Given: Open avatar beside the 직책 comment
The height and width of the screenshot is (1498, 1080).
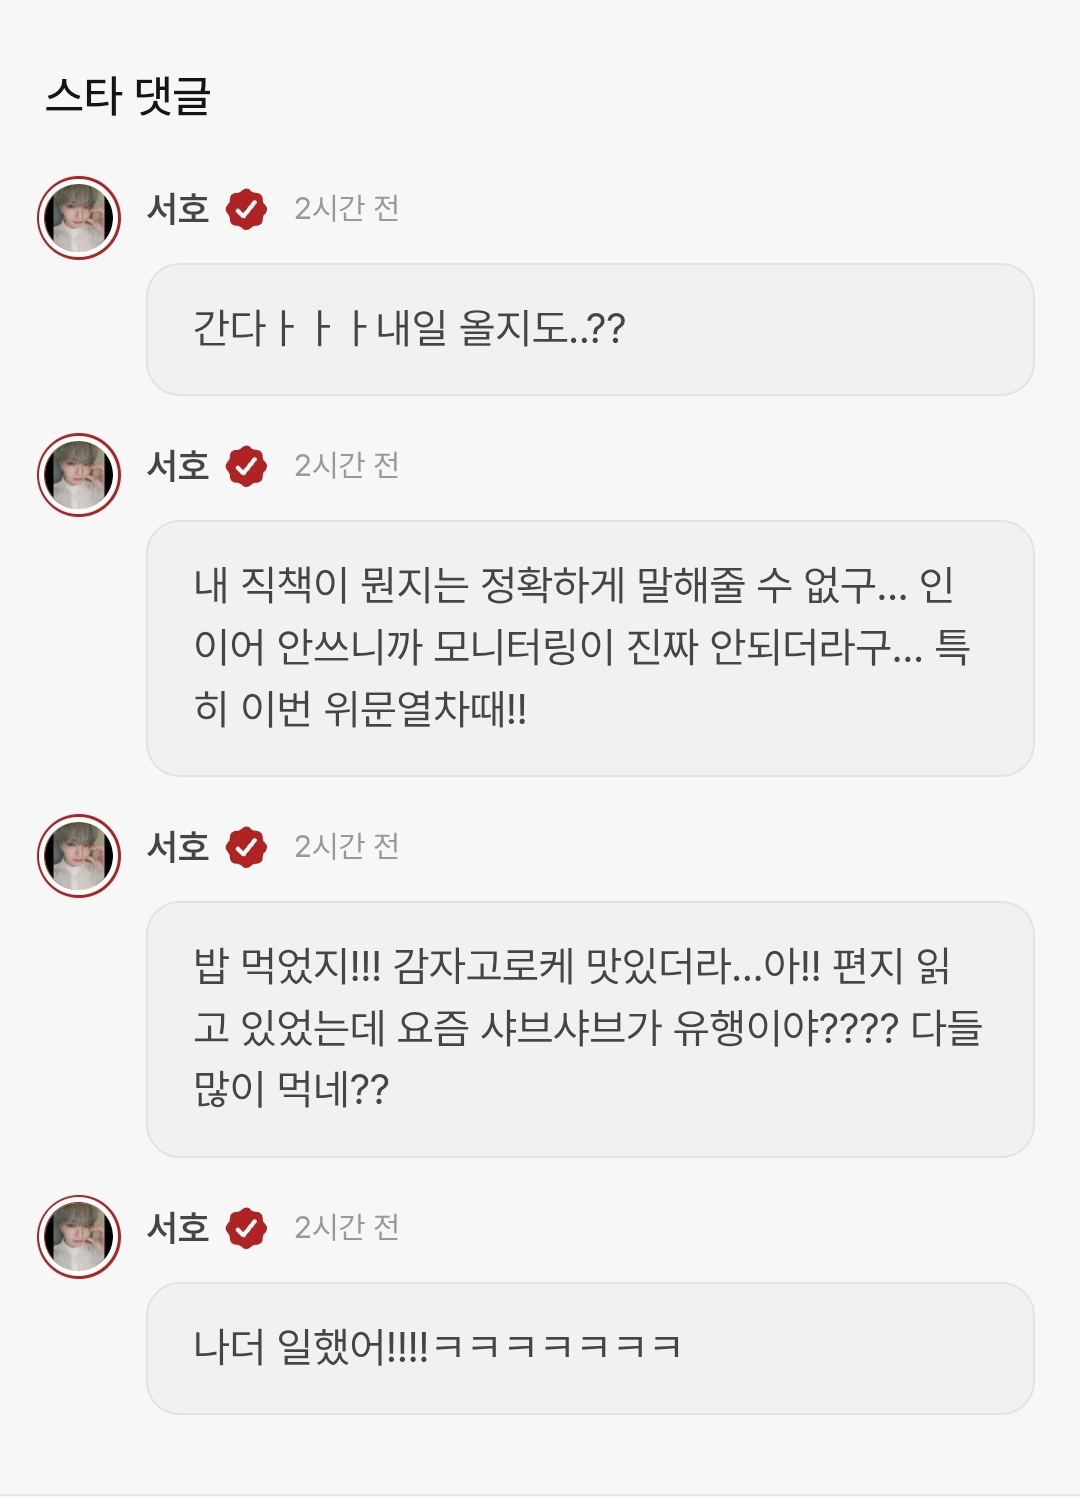Looking at the screenshot, I should [x=79, y=475].
